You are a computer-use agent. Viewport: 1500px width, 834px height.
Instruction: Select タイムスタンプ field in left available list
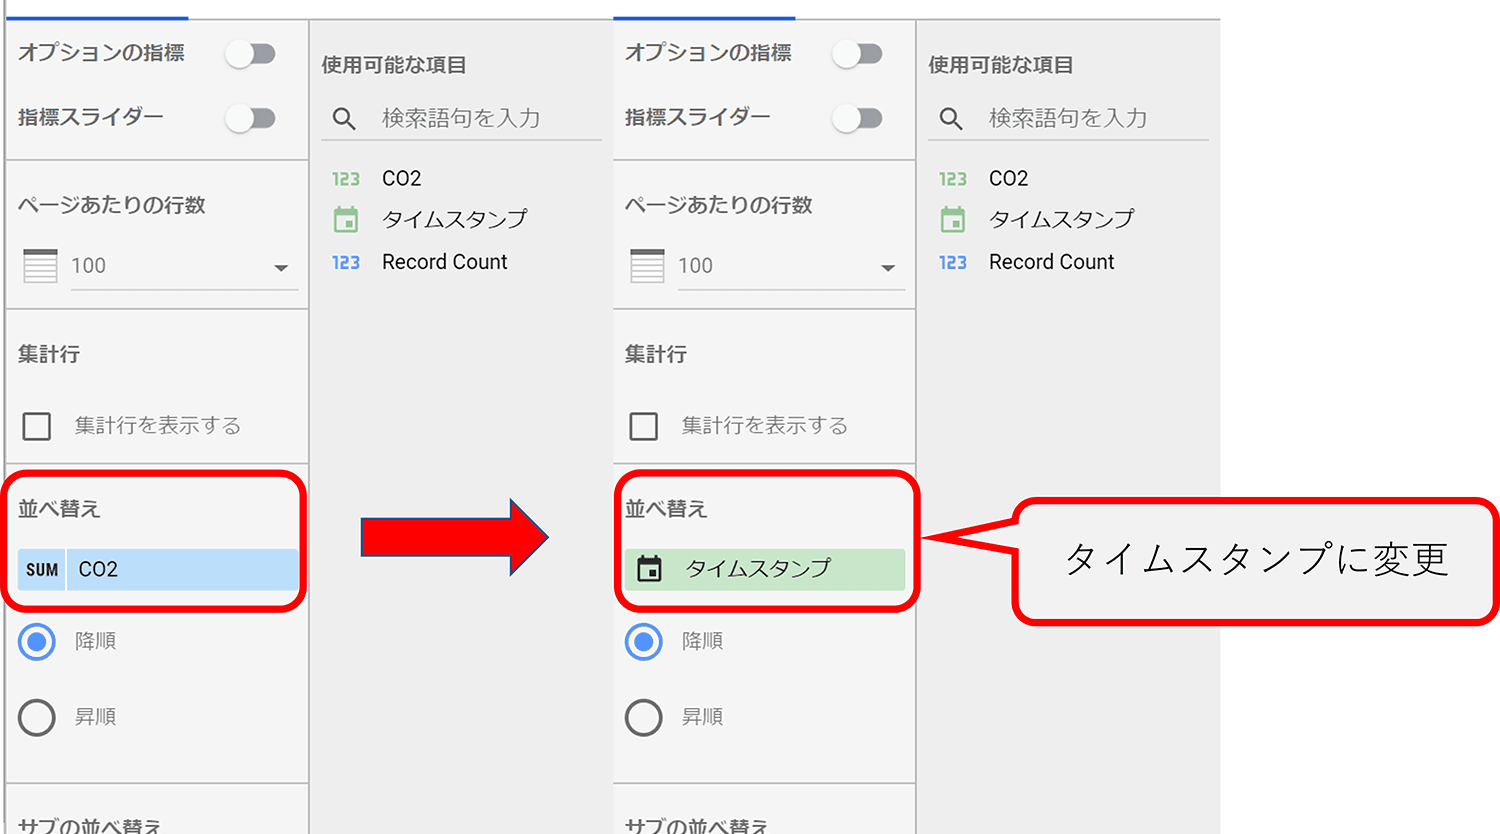tap(455, 219)
